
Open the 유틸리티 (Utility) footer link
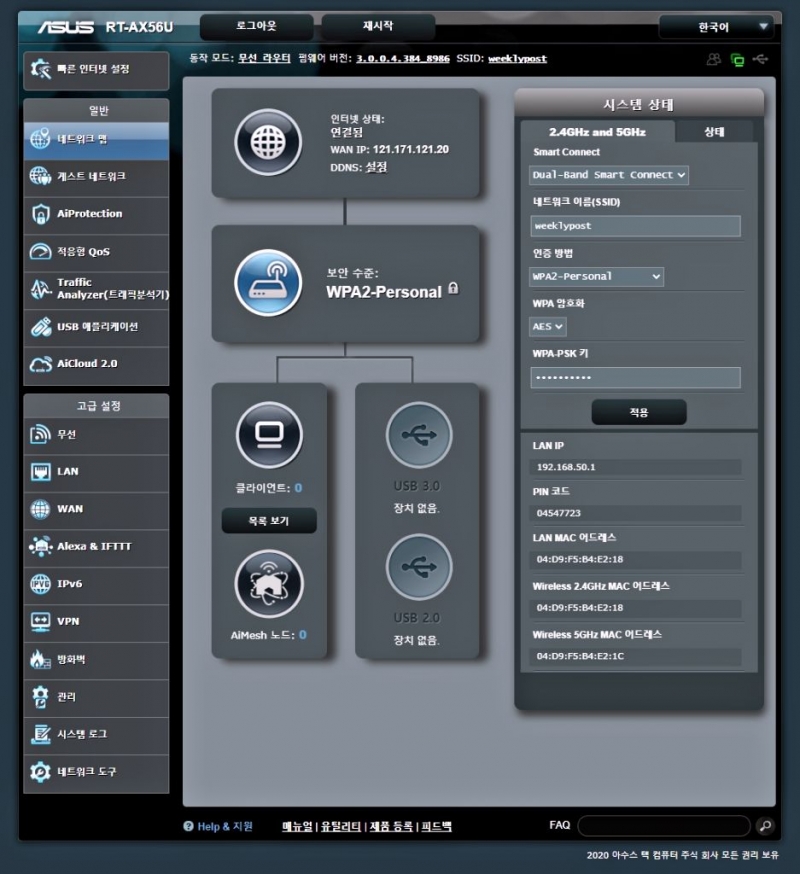341,827
